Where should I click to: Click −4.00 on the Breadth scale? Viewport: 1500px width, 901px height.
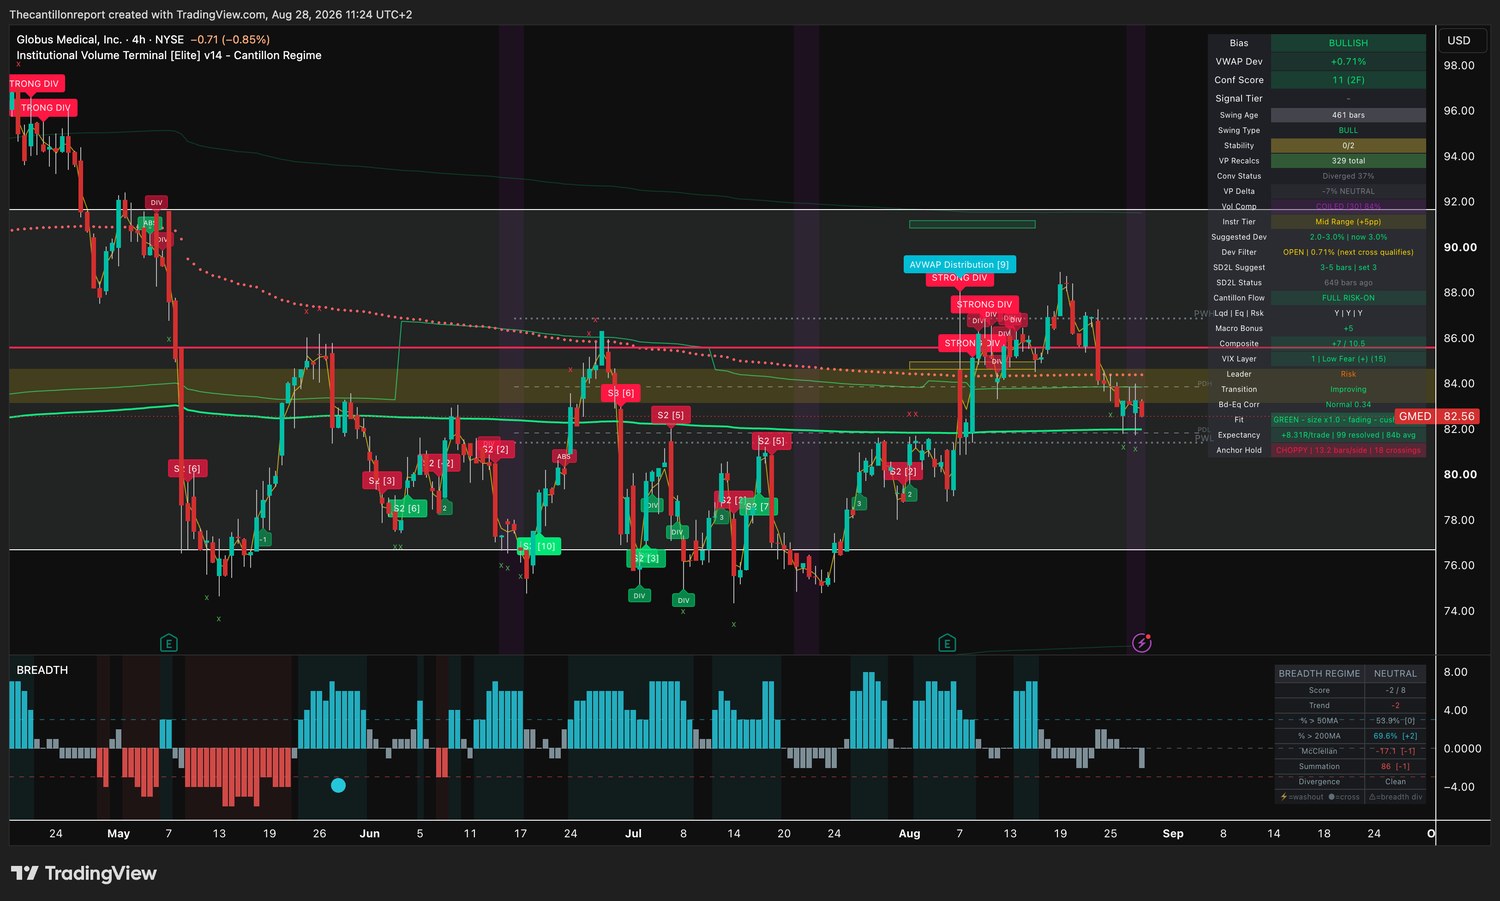pos(1459,787)
